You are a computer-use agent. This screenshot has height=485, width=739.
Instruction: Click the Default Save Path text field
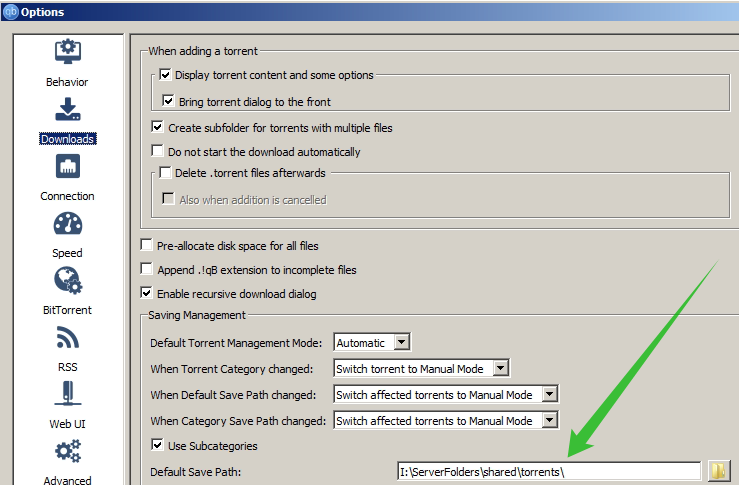pyautogui.click(x=548, y=472)
